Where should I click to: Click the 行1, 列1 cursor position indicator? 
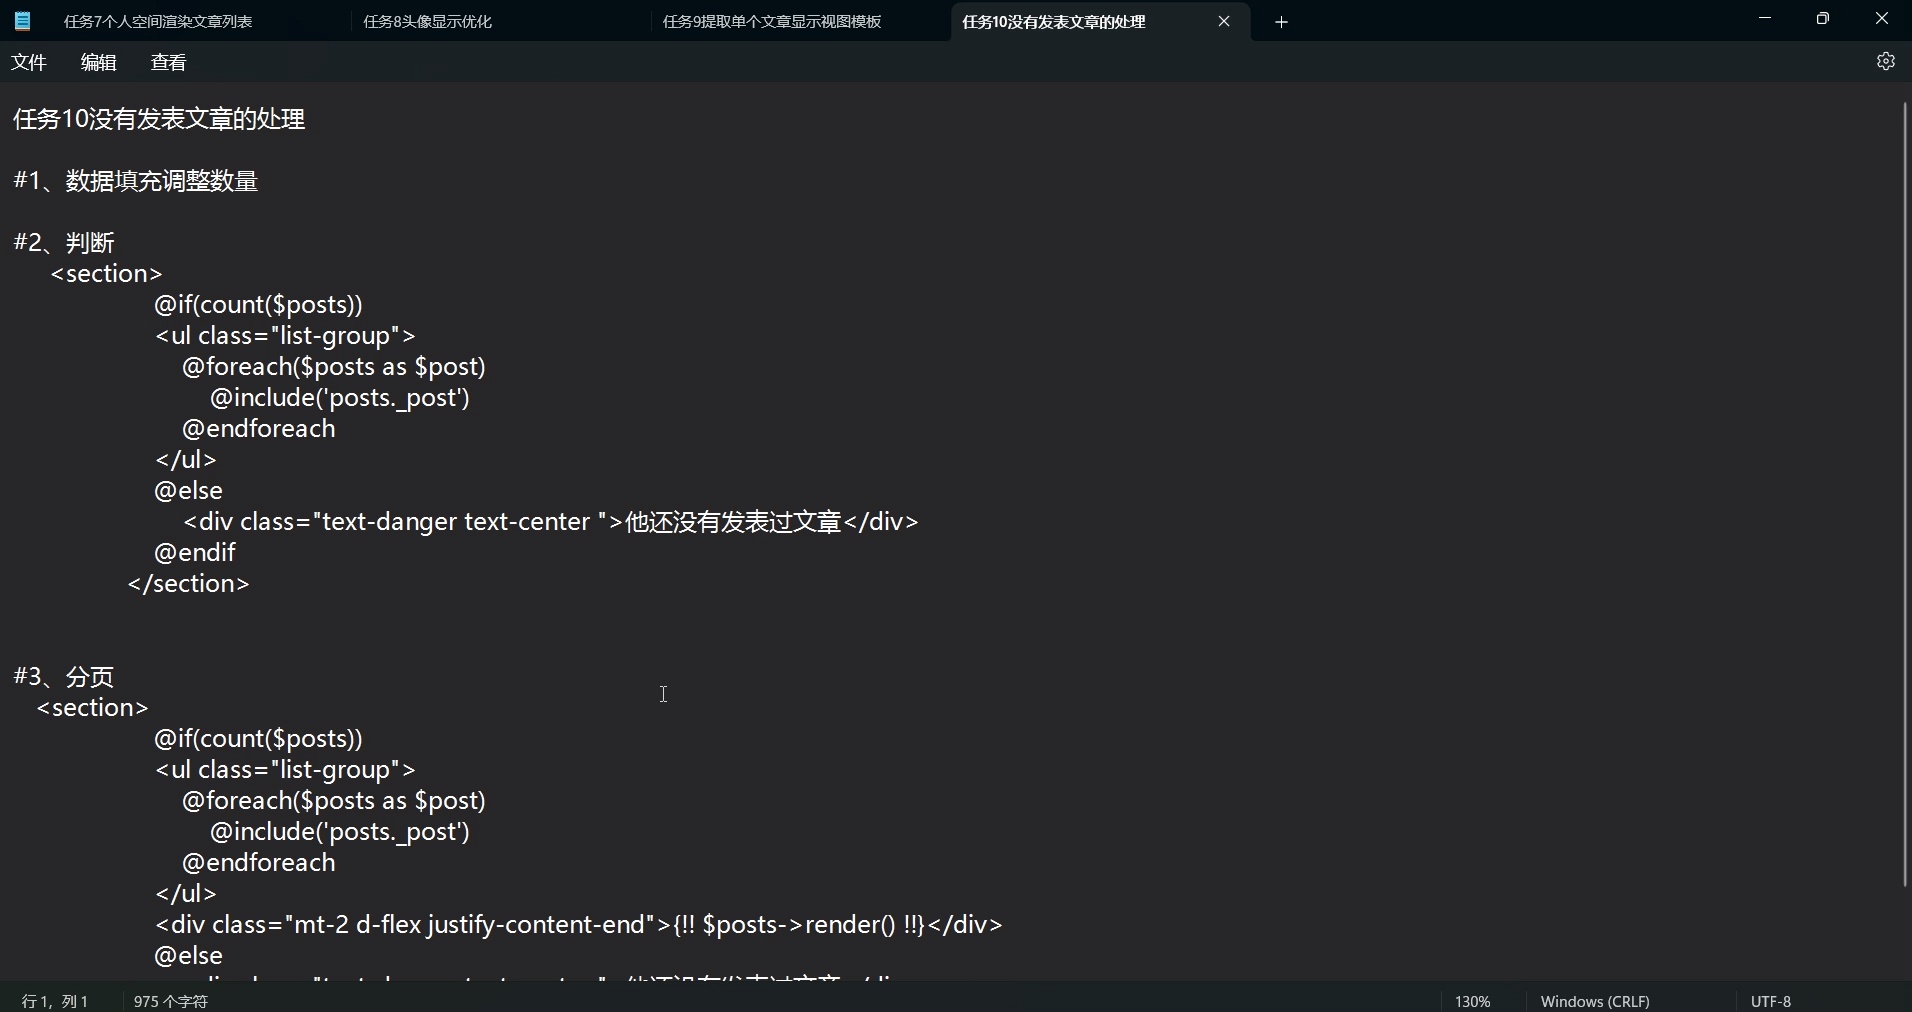(x=55, y=1000)
